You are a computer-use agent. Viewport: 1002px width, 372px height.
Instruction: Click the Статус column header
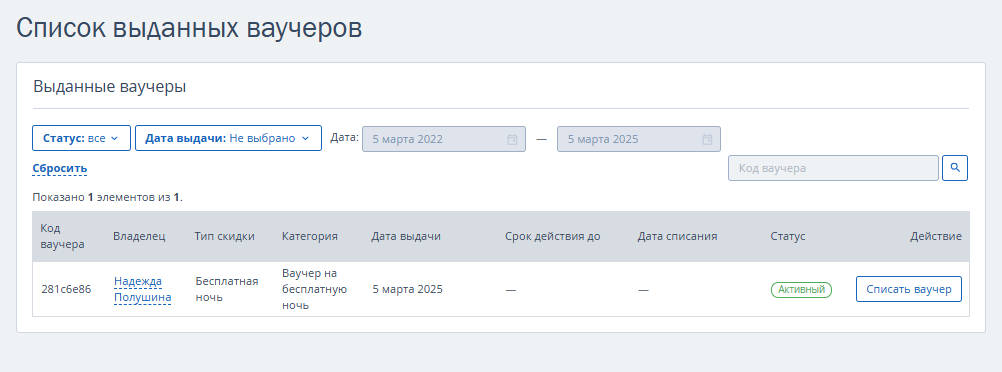click(x=788, y=236)
